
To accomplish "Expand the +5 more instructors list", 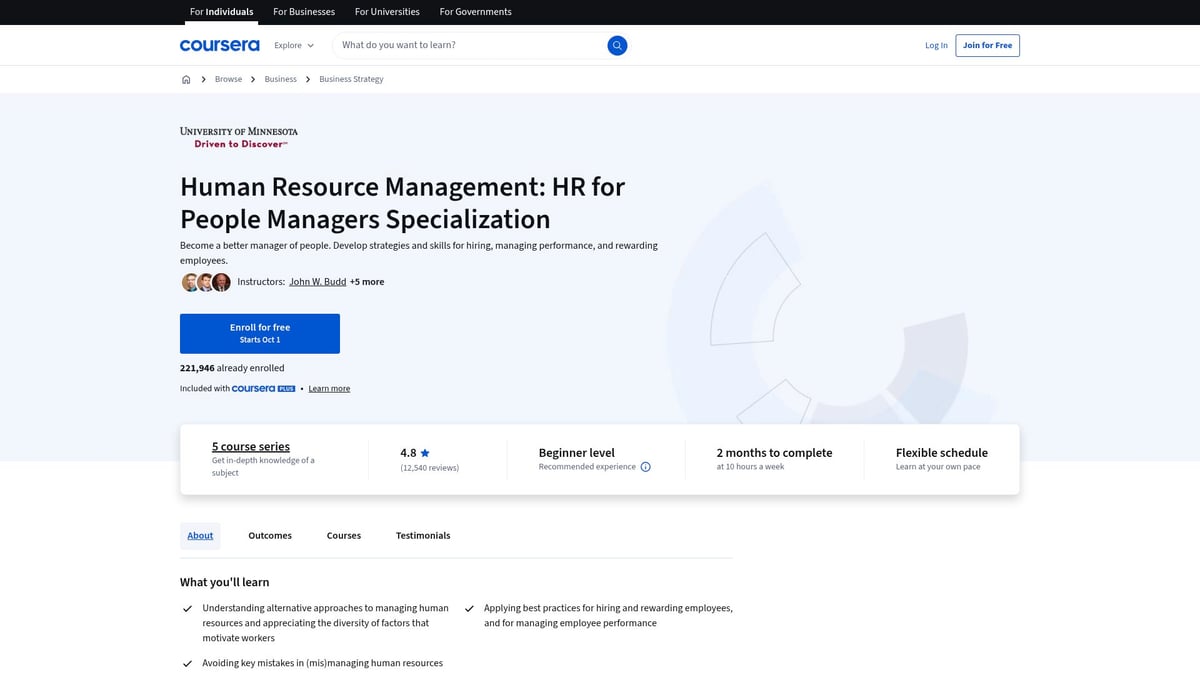I will coord(367,282).
